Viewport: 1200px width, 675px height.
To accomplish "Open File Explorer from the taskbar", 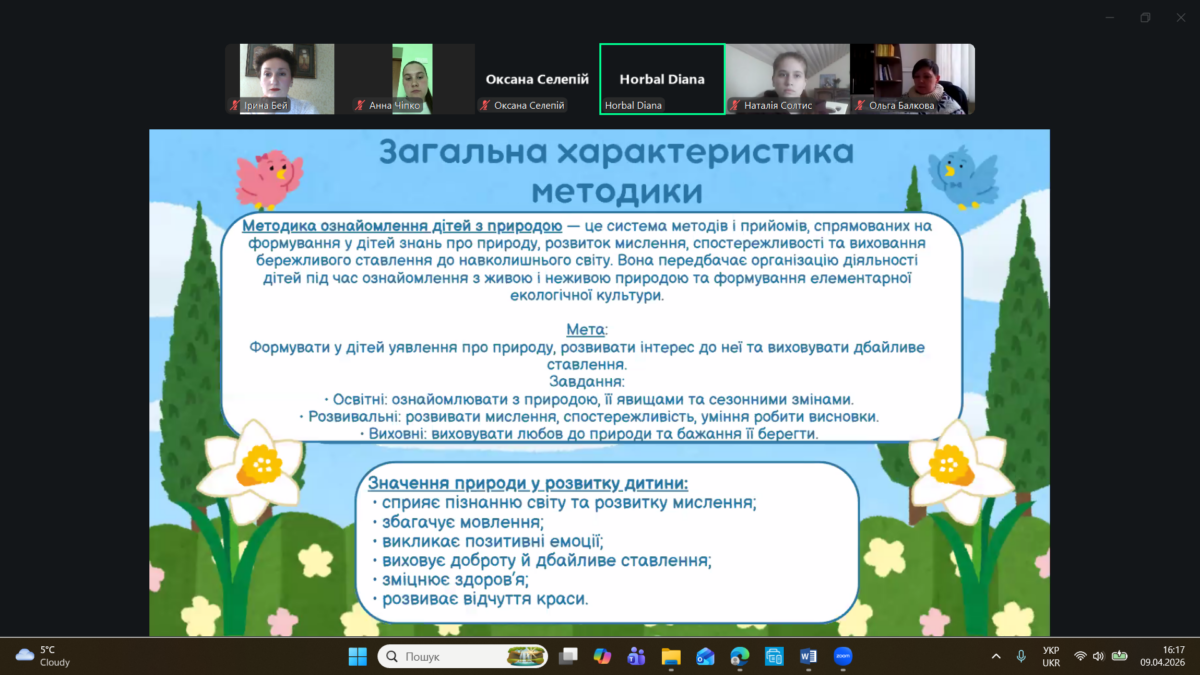I will [x=671, y=656].
